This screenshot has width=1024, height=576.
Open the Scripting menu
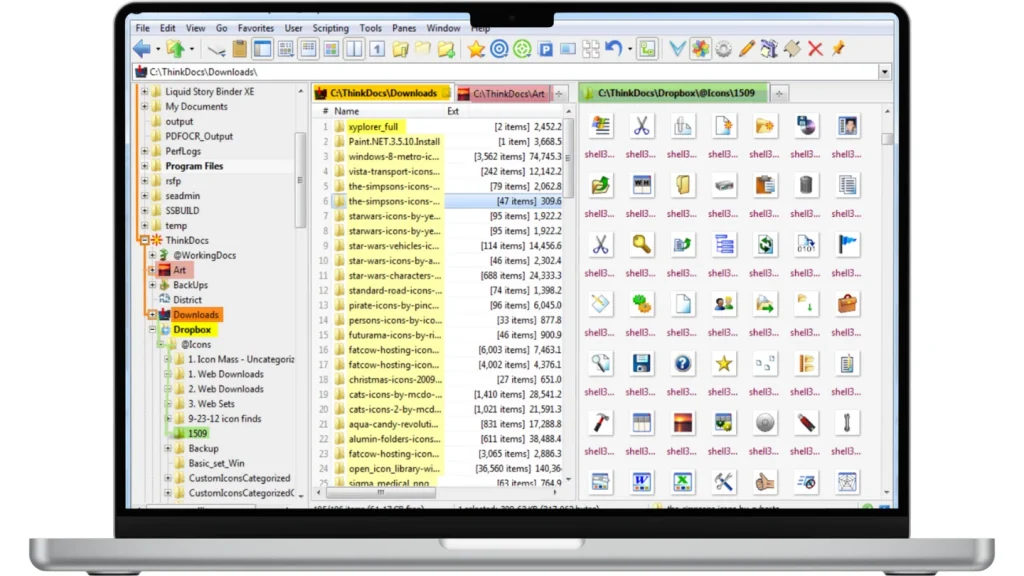point(330,28)
